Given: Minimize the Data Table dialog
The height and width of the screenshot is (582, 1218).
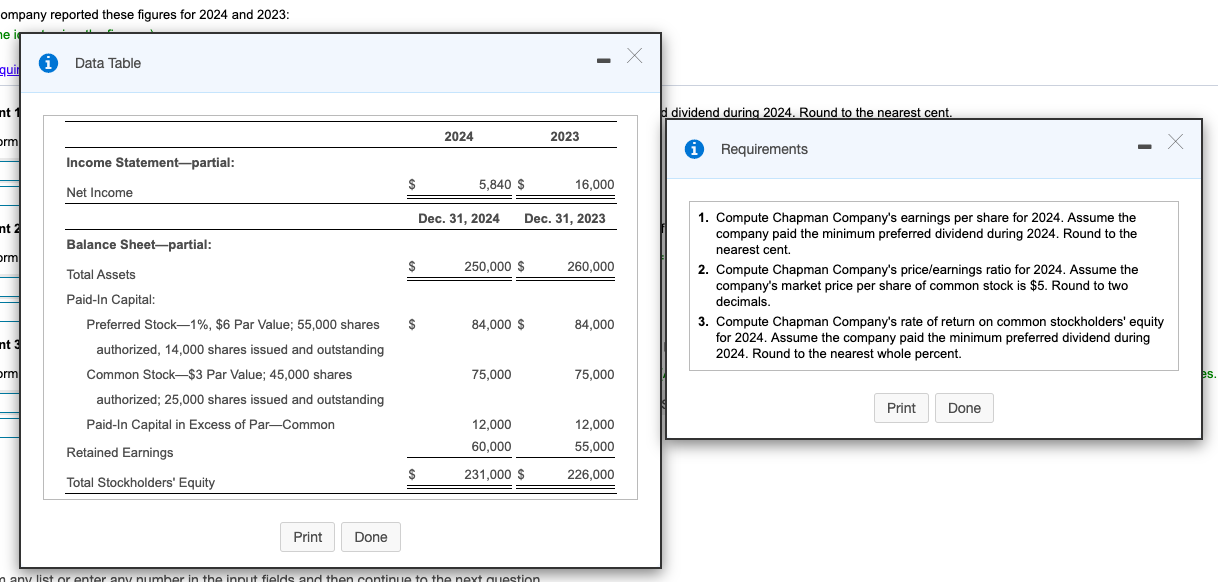Looking at the screenshot, I should point(603,59).
